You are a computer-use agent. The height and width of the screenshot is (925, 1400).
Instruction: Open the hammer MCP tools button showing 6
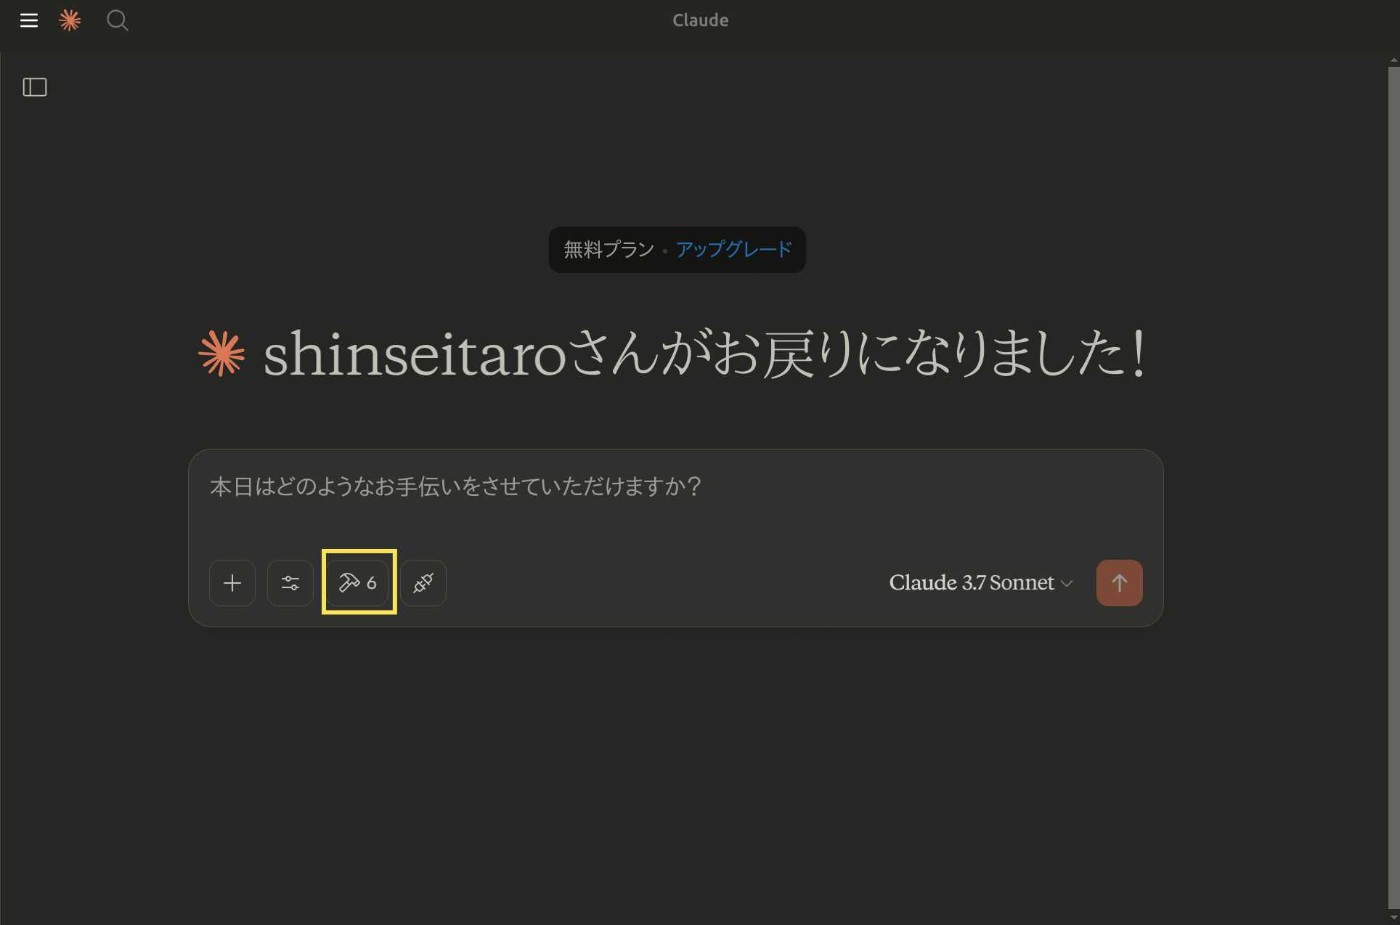[359, 582]
